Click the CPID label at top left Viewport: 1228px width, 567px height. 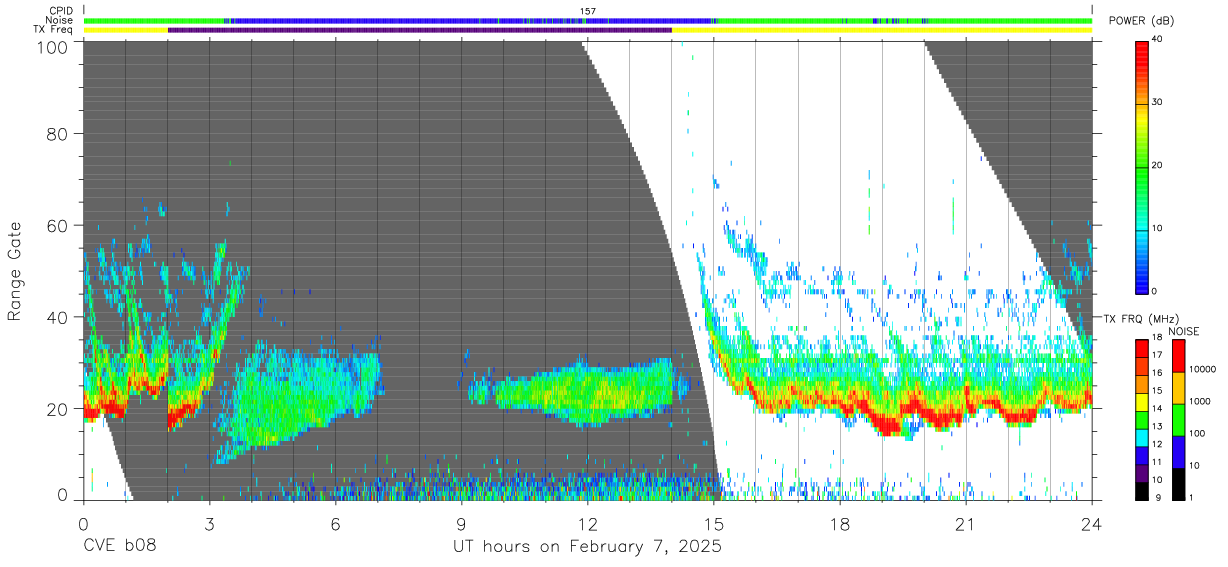tap(59, 11)
